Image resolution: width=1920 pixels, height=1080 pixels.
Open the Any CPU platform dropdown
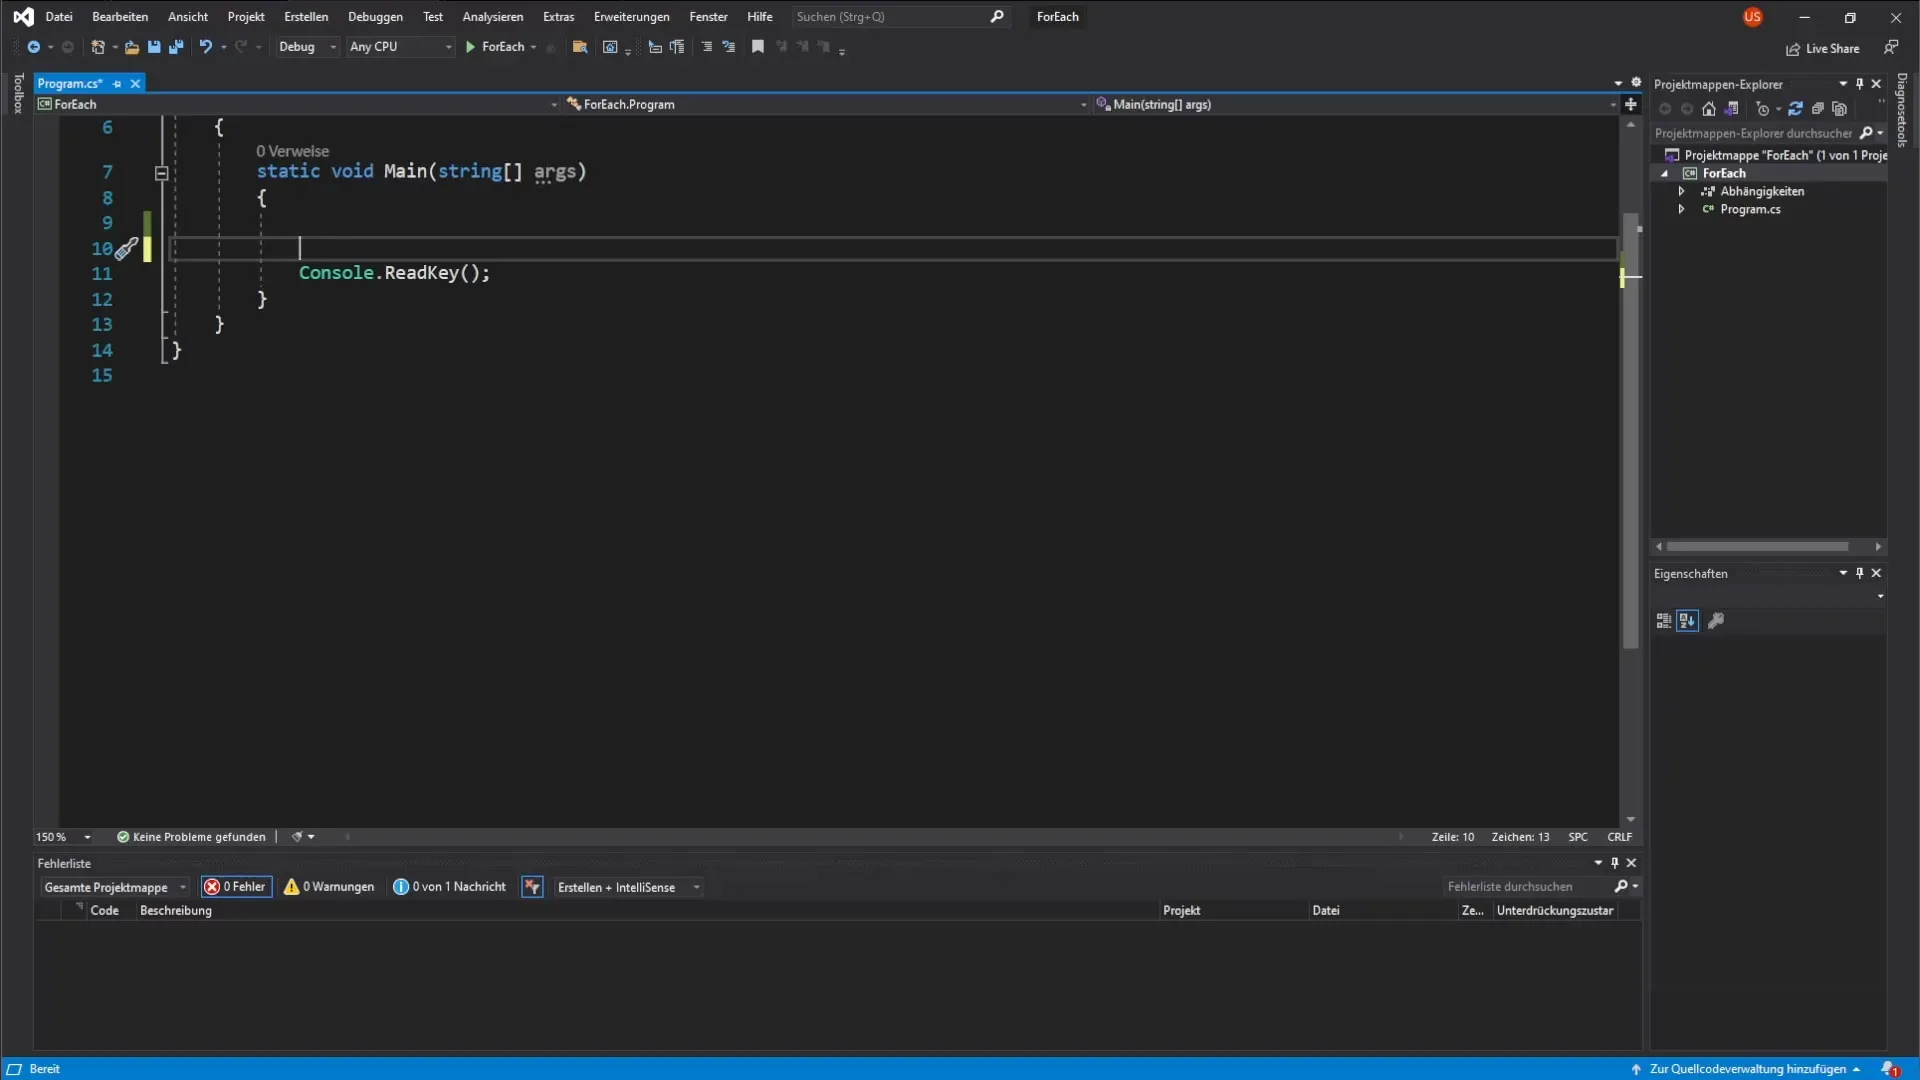[400, 47]
